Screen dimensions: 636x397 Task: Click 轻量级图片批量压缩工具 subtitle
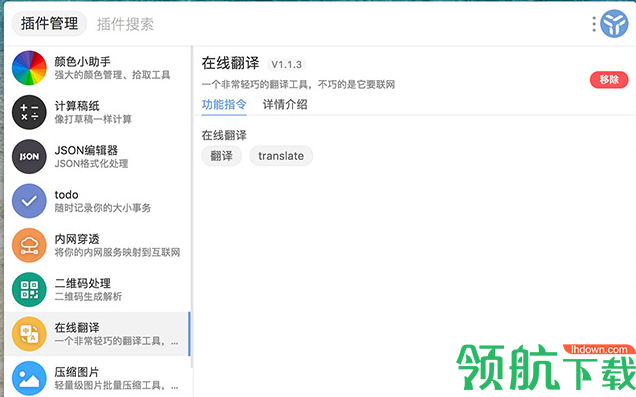point(116,385)
